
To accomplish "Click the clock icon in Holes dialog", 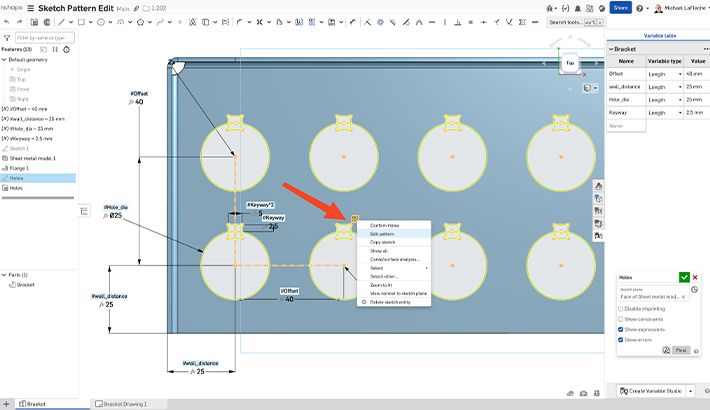I will [x=695, y=289].
